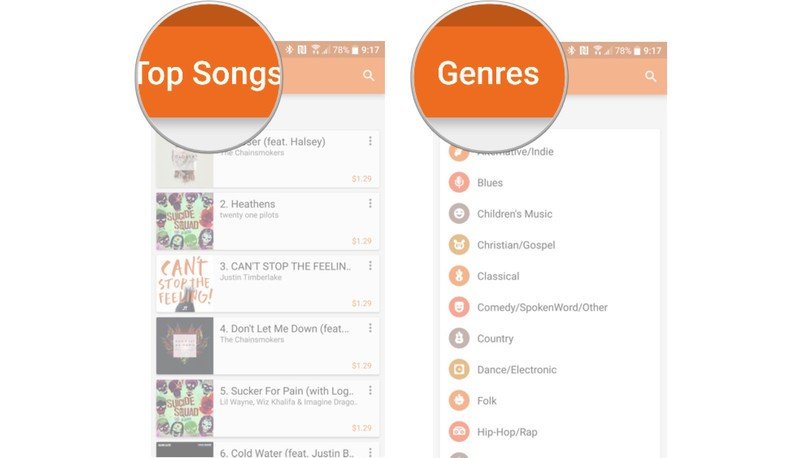Select the Christian/Gospel genre icon

[x=459, y=245]
